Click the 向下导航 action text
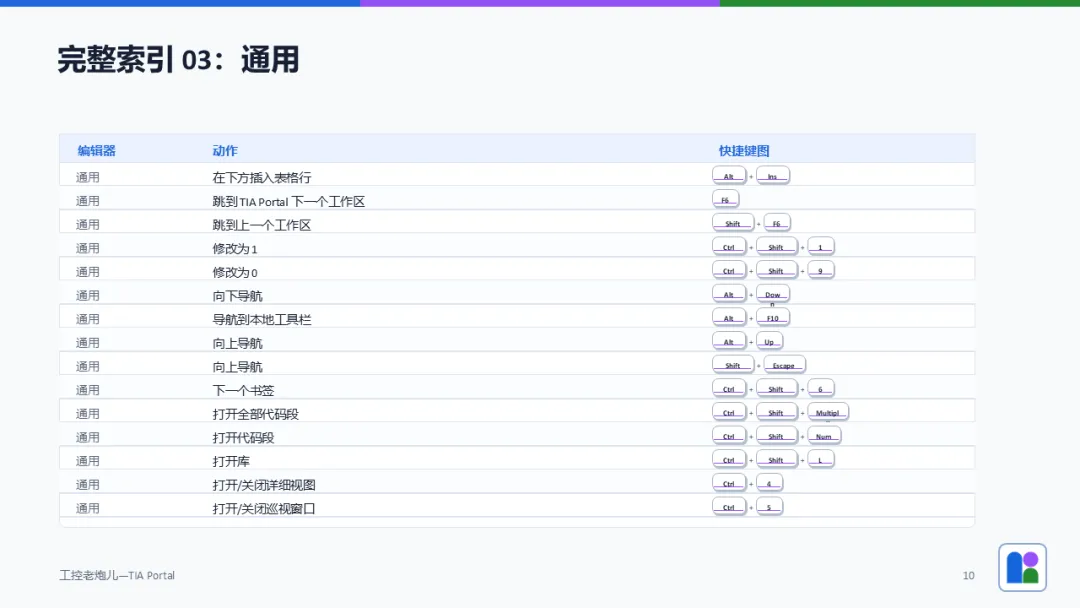The height and width of the screenshot is (608, 1080). pyautogui.click(x=238, y=295)
